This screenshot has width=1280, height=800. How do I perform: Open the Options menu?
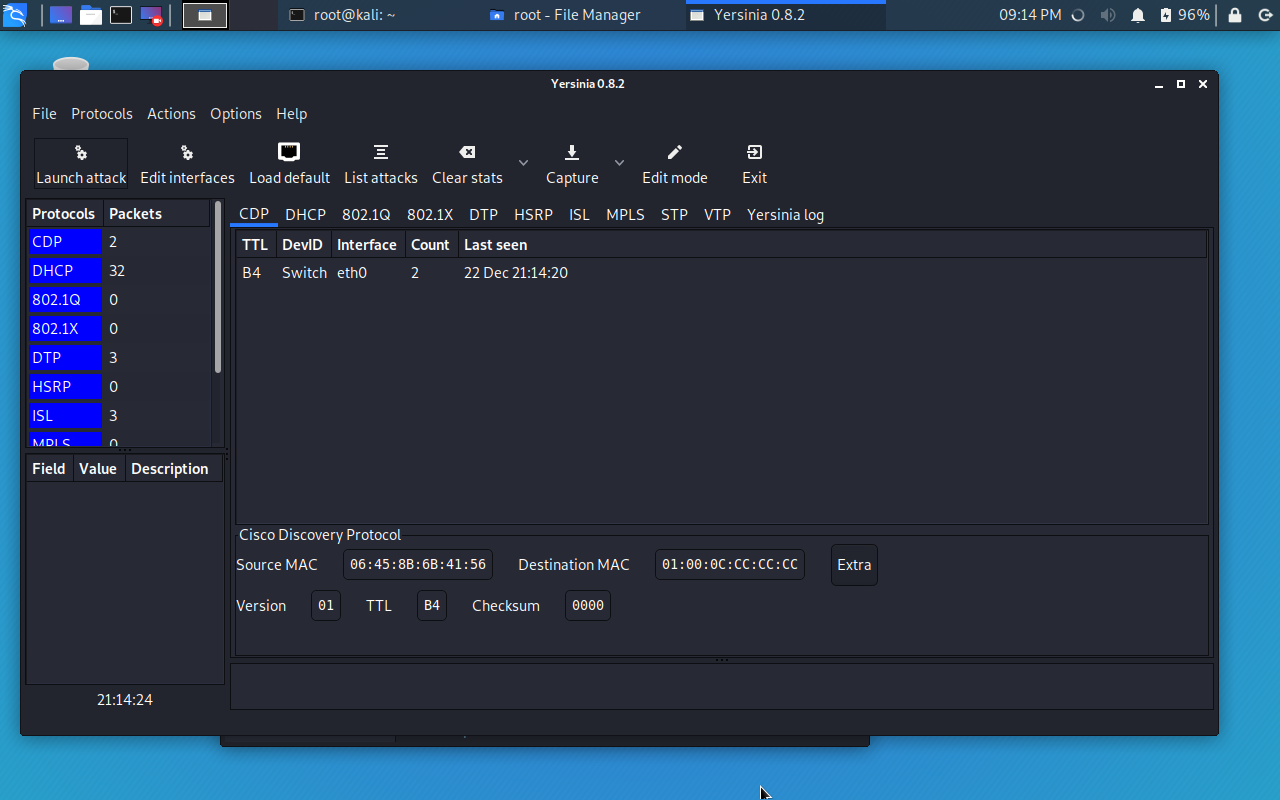pos(236,114)
